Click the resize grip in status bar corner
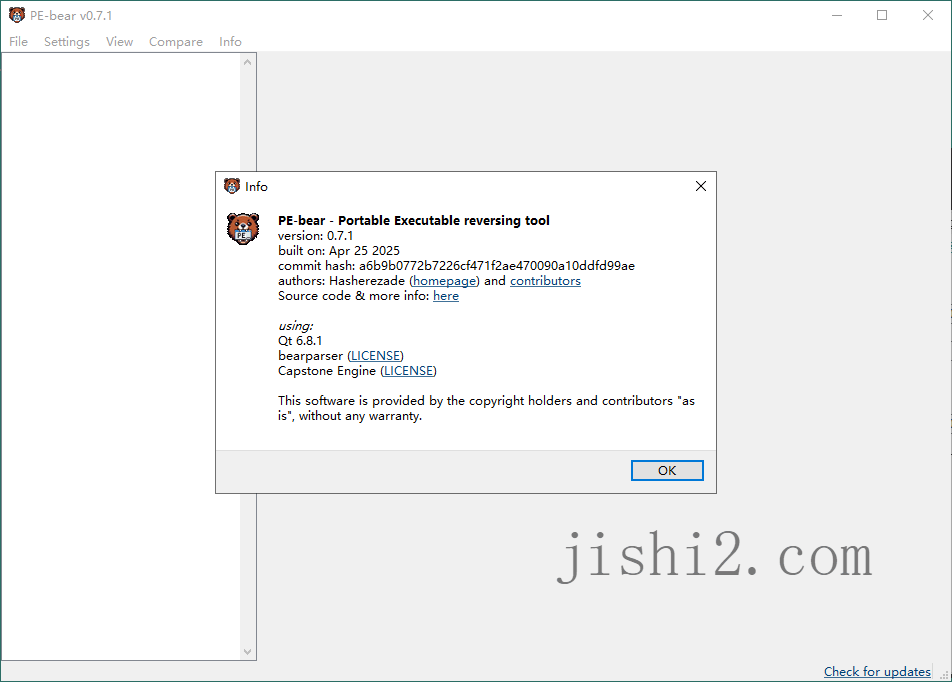 click(944, 674)
